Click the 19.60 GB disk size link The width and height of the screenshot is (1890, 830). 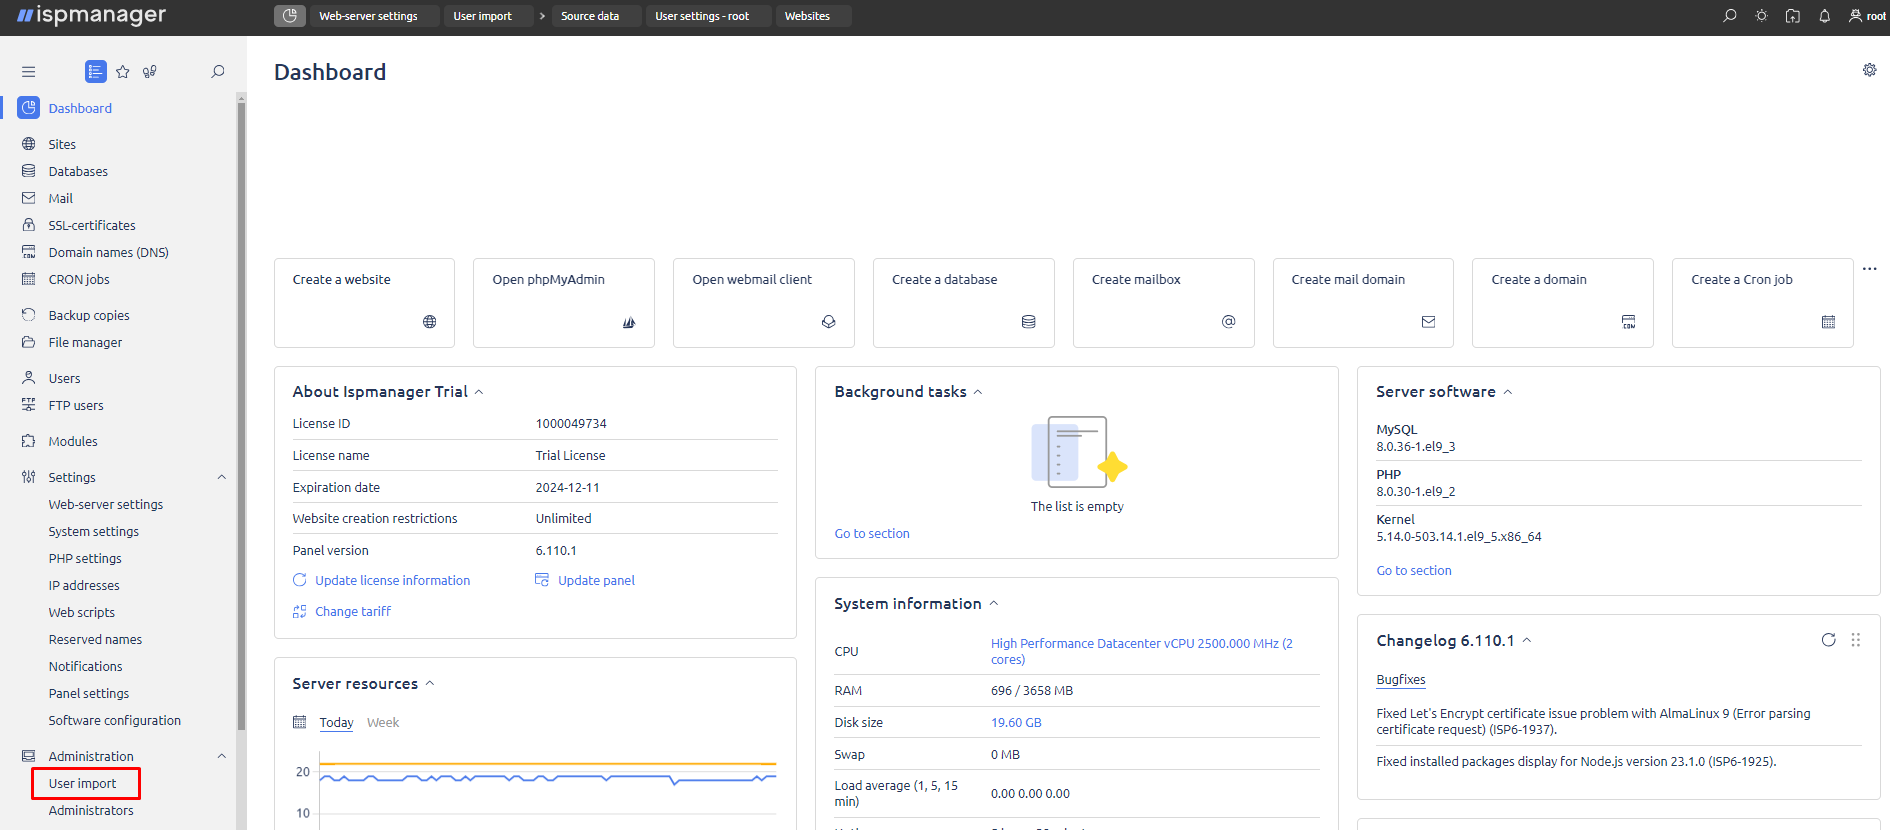coord(1016,722)
